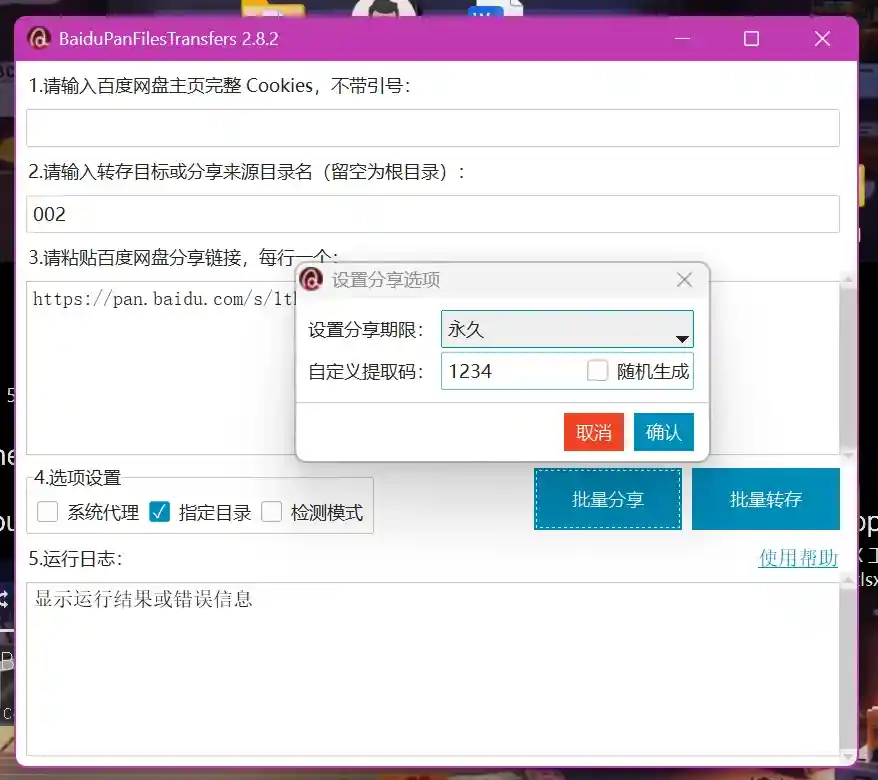Open the 设置分享期限 dropdown showing 永久
The width and height of the screenshot is (878, 780).
[567, 329]
